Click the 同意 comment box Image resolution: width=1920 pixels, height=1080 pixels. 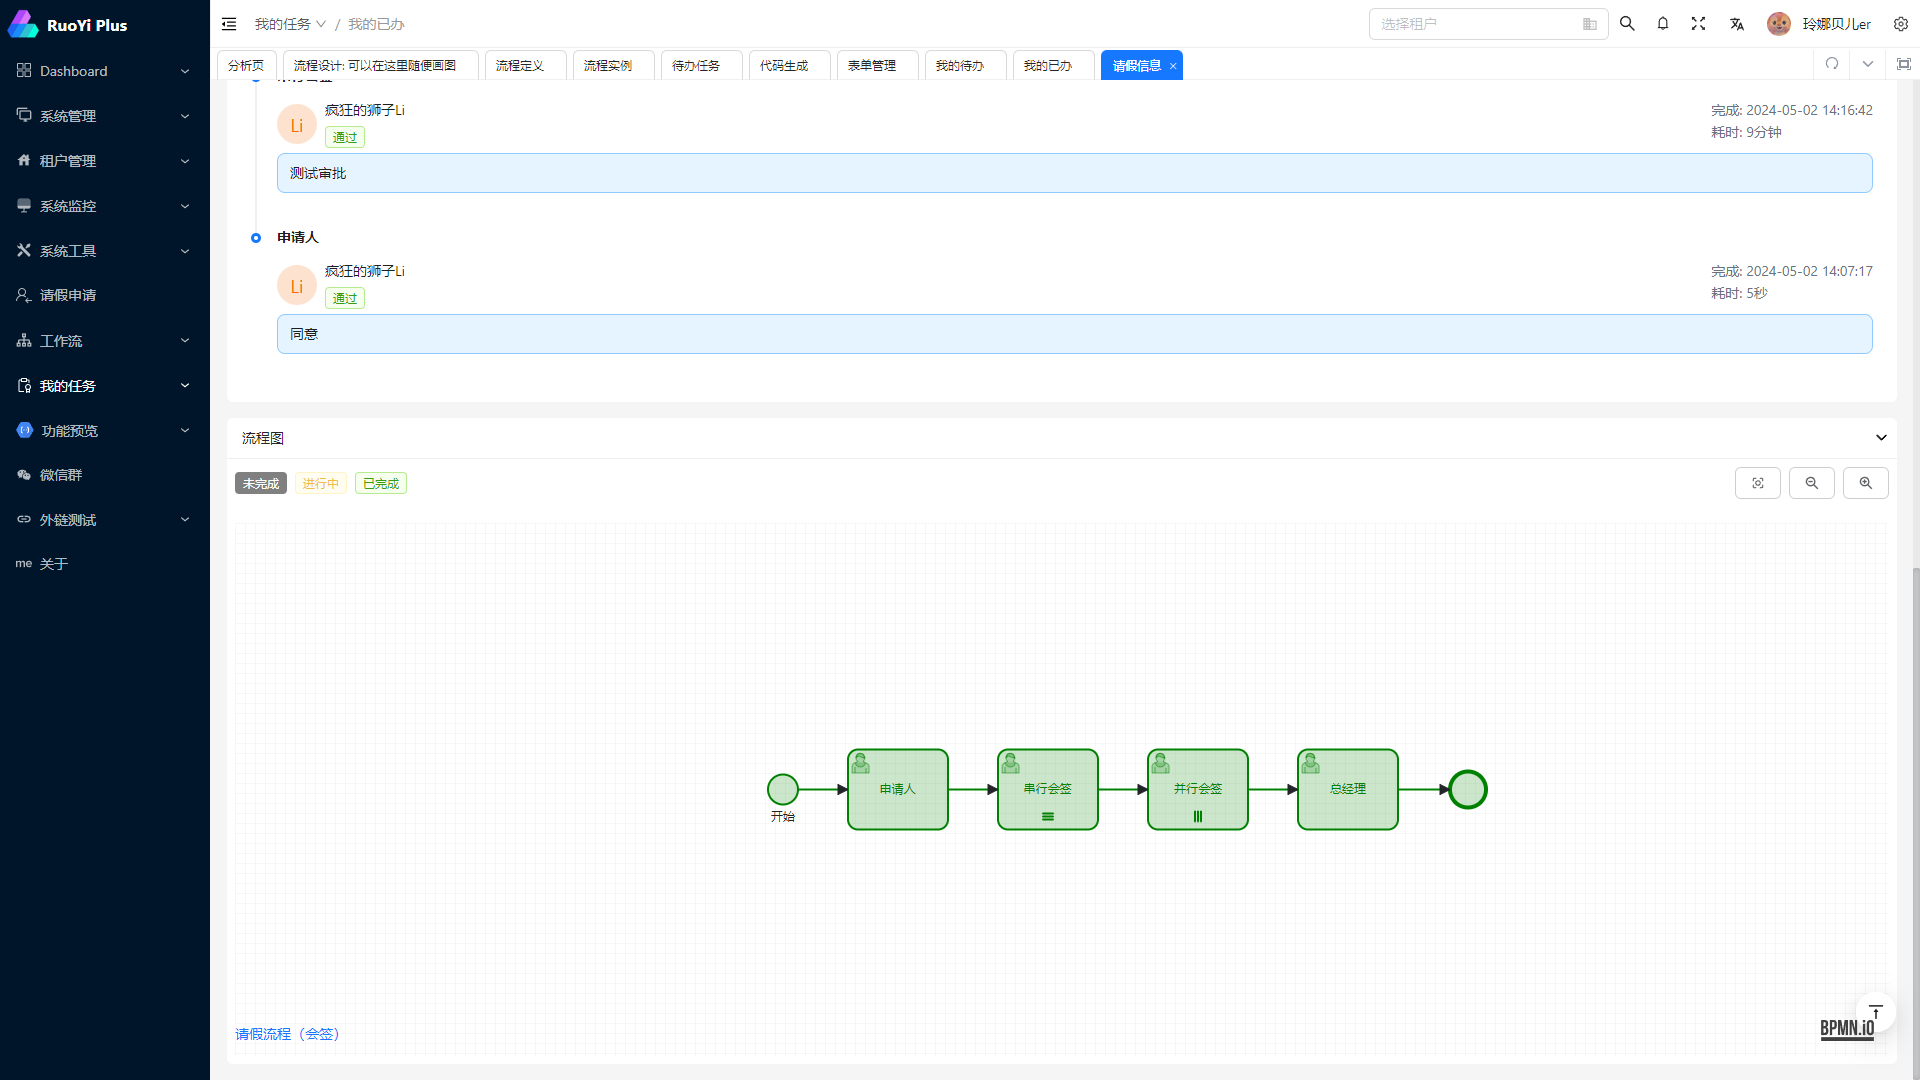pyautogui.click(x=1075, y=334)
